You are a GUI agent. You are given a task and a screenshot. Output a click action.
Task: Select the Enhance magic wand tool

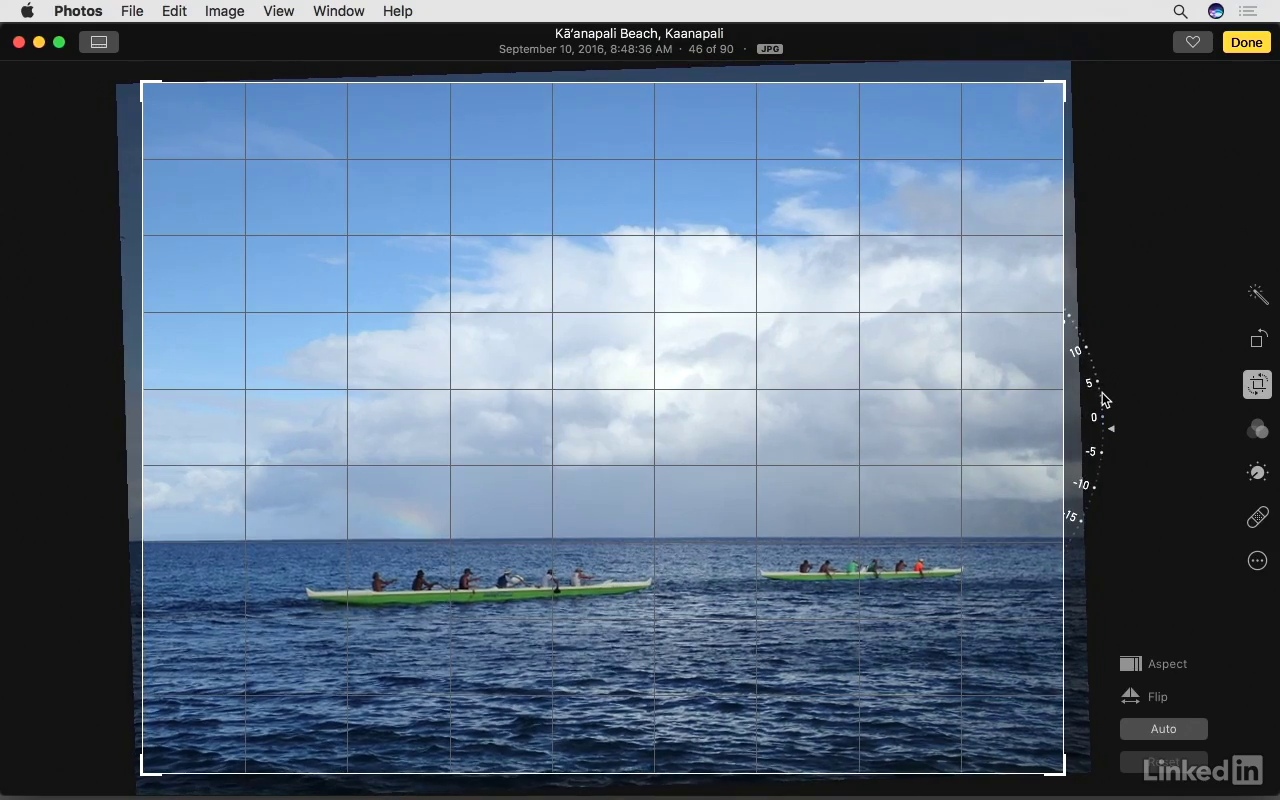[x=1257, y=294]
